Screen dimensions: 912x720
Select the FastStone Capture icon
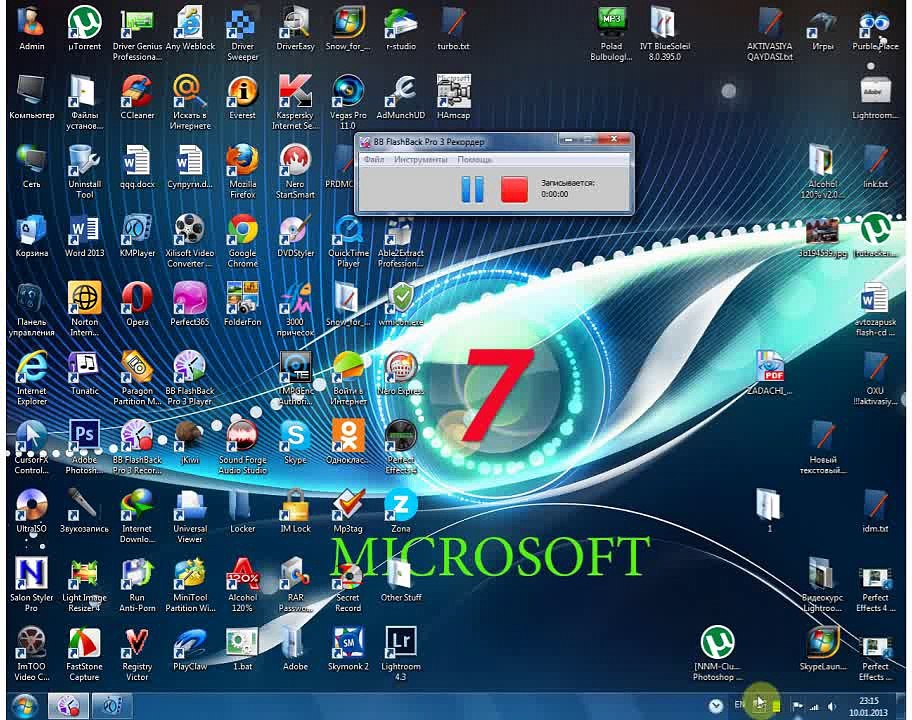pos(84,654)
